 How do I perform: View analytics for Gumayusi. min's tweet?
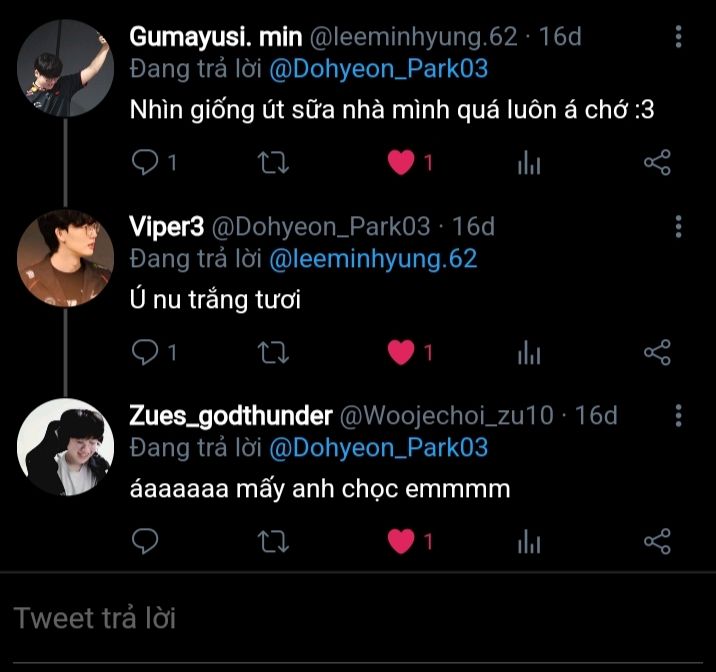pos(529,163)
